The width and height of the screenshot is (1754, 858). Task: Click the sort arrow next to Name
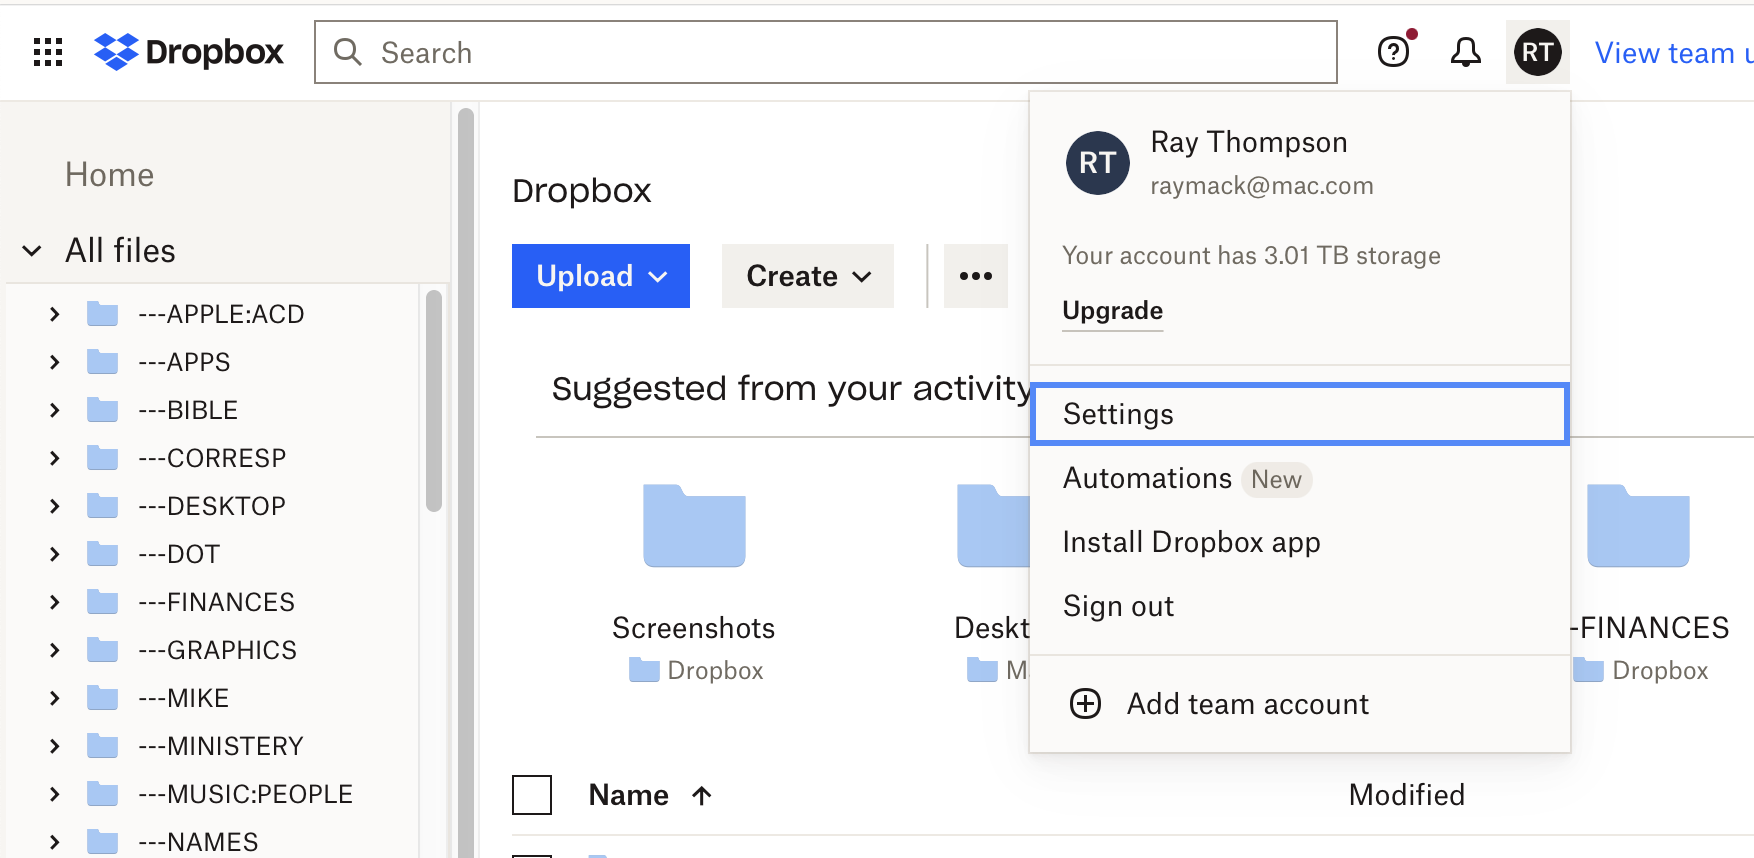702,796
